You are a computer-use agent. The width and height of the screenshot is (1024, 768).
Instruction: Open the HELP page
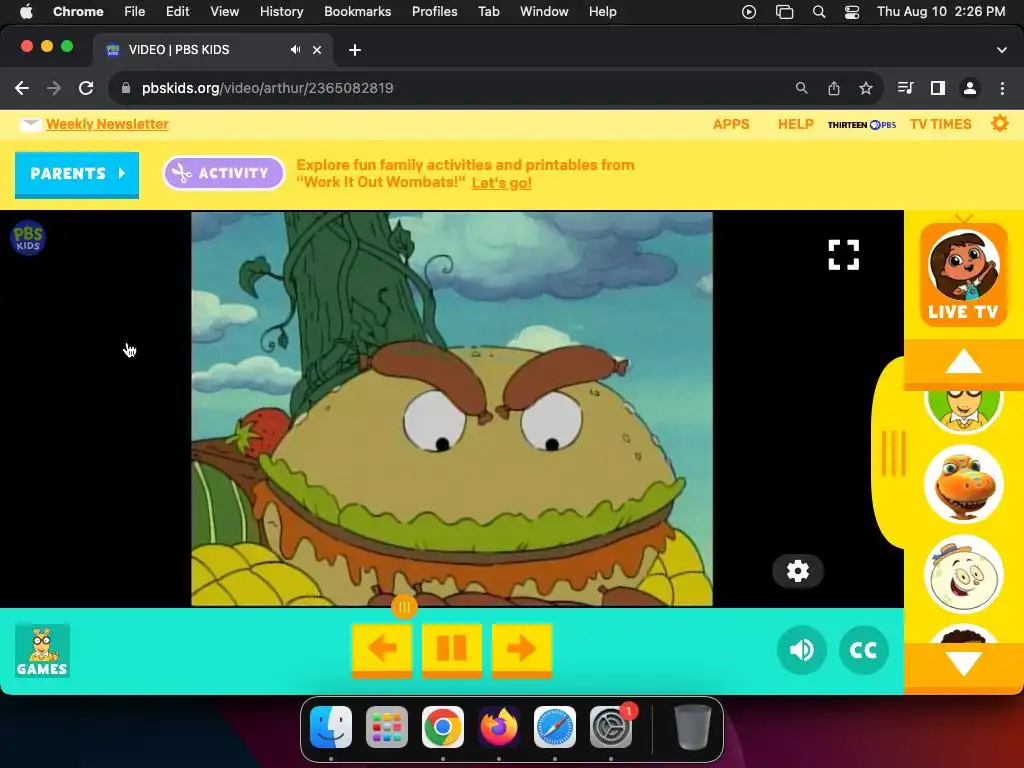[795, 124]
